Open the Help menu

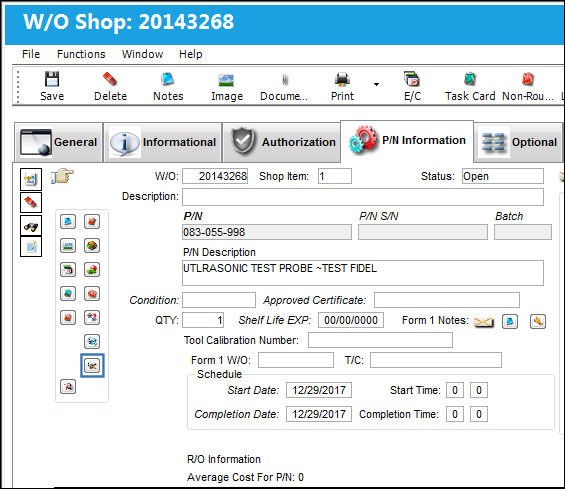(191, 54)
